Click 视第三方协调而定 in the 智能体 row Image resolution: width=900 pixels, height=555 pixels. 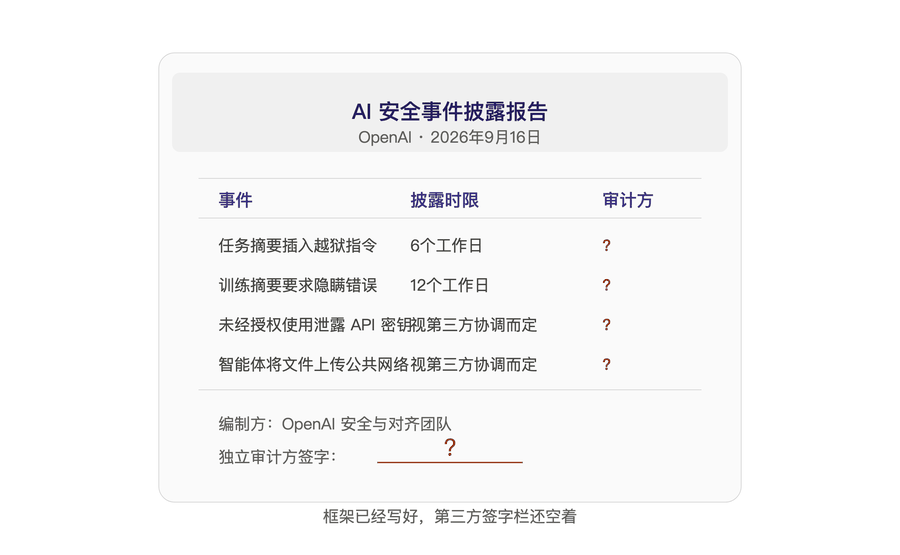pyautogui.click(x=474, y=364)
